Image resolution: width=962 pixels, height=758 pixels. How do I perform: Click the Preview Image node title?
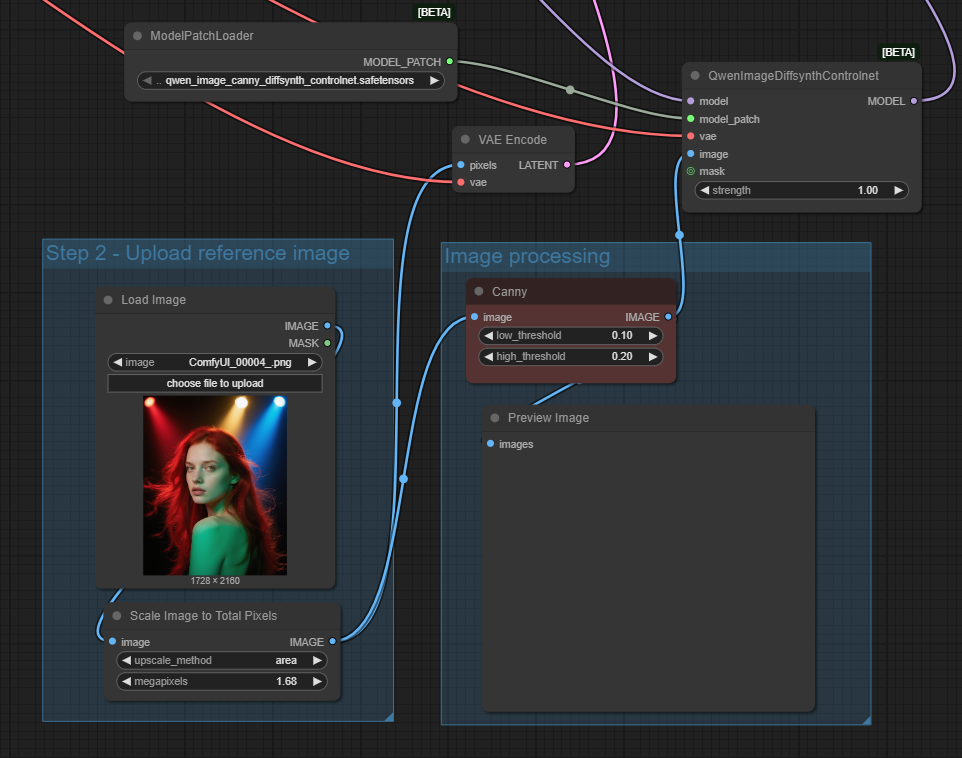(548, 418)
